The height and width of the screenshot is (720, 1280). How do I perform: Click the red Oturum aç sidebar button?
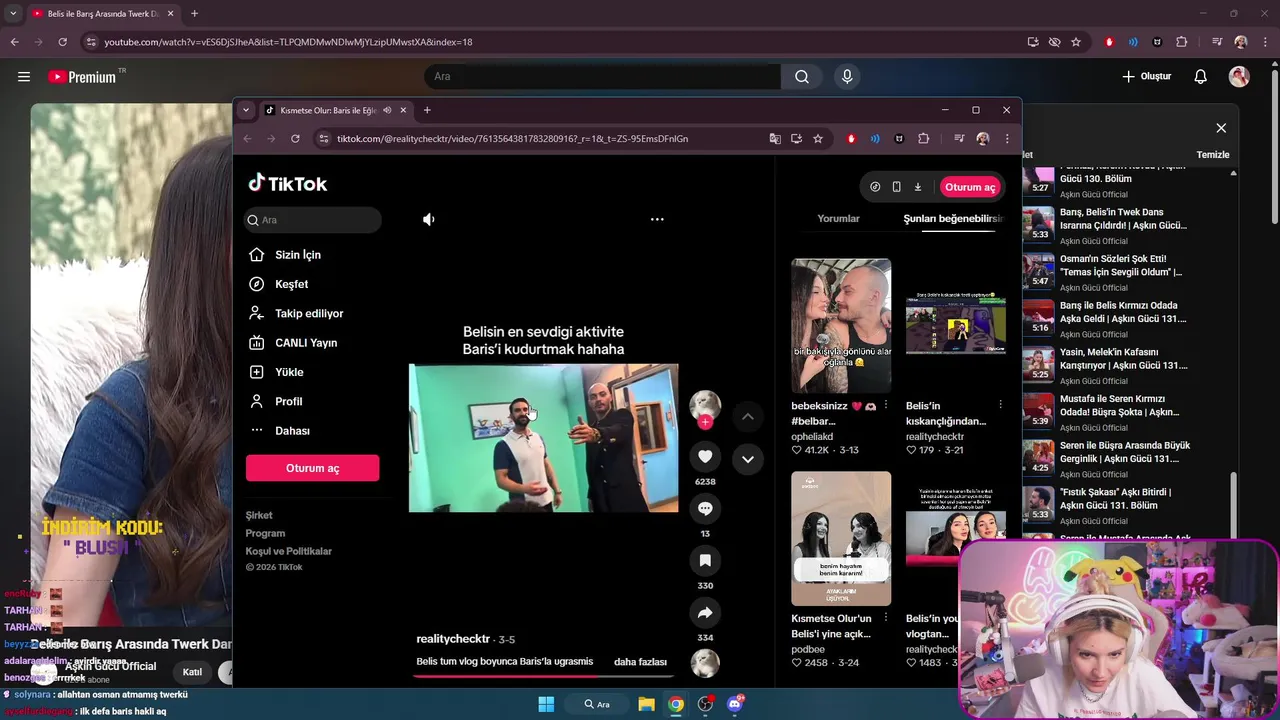312,468
